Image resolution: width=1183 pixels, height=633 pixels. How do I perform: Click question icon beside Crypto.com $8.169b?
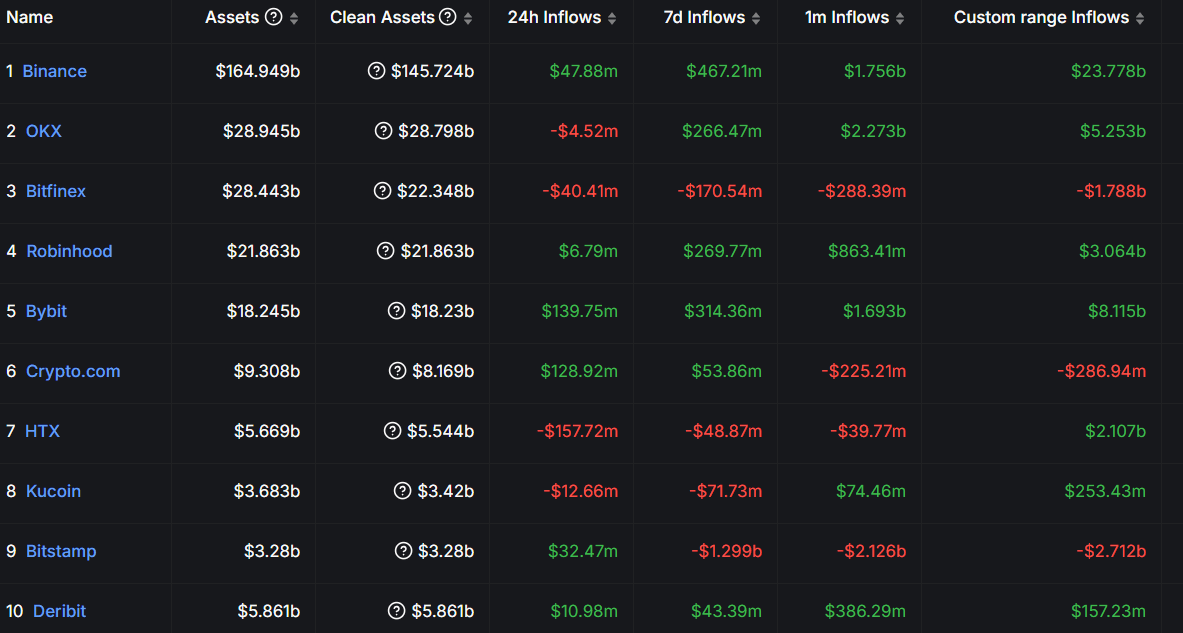click(x=398, y=371)
